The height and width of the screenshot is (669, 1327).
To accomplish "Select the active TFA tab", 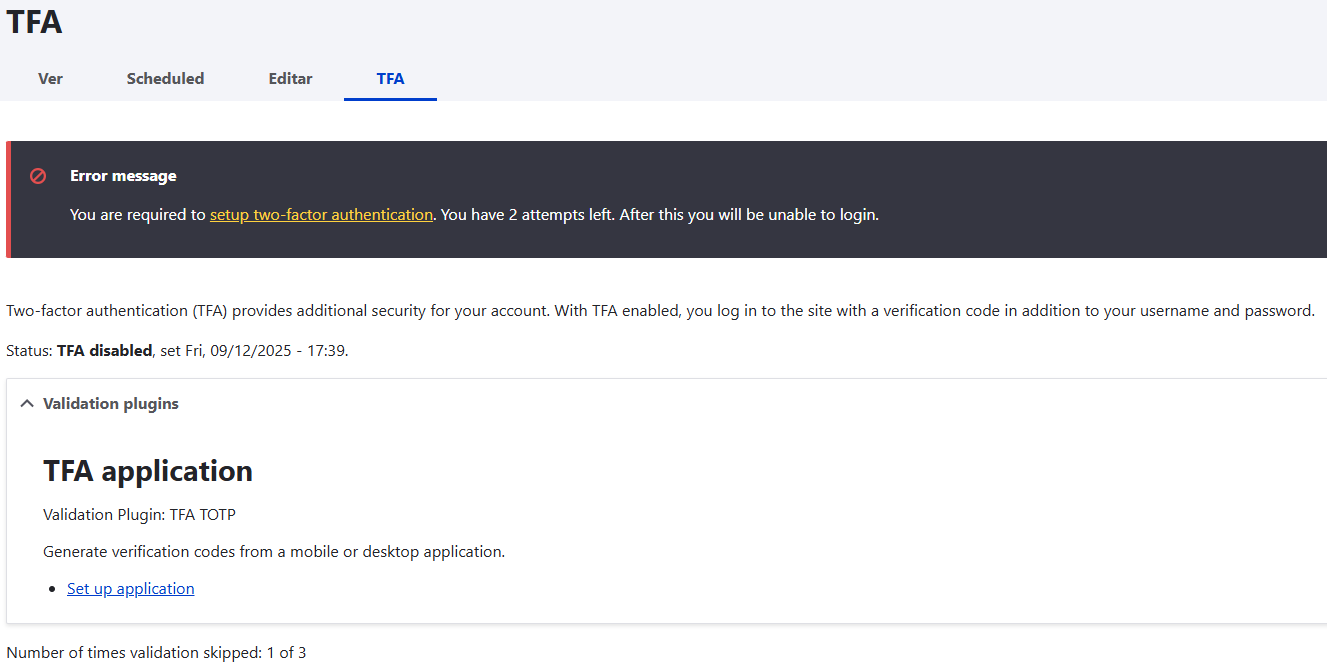I will pos(390,79).
